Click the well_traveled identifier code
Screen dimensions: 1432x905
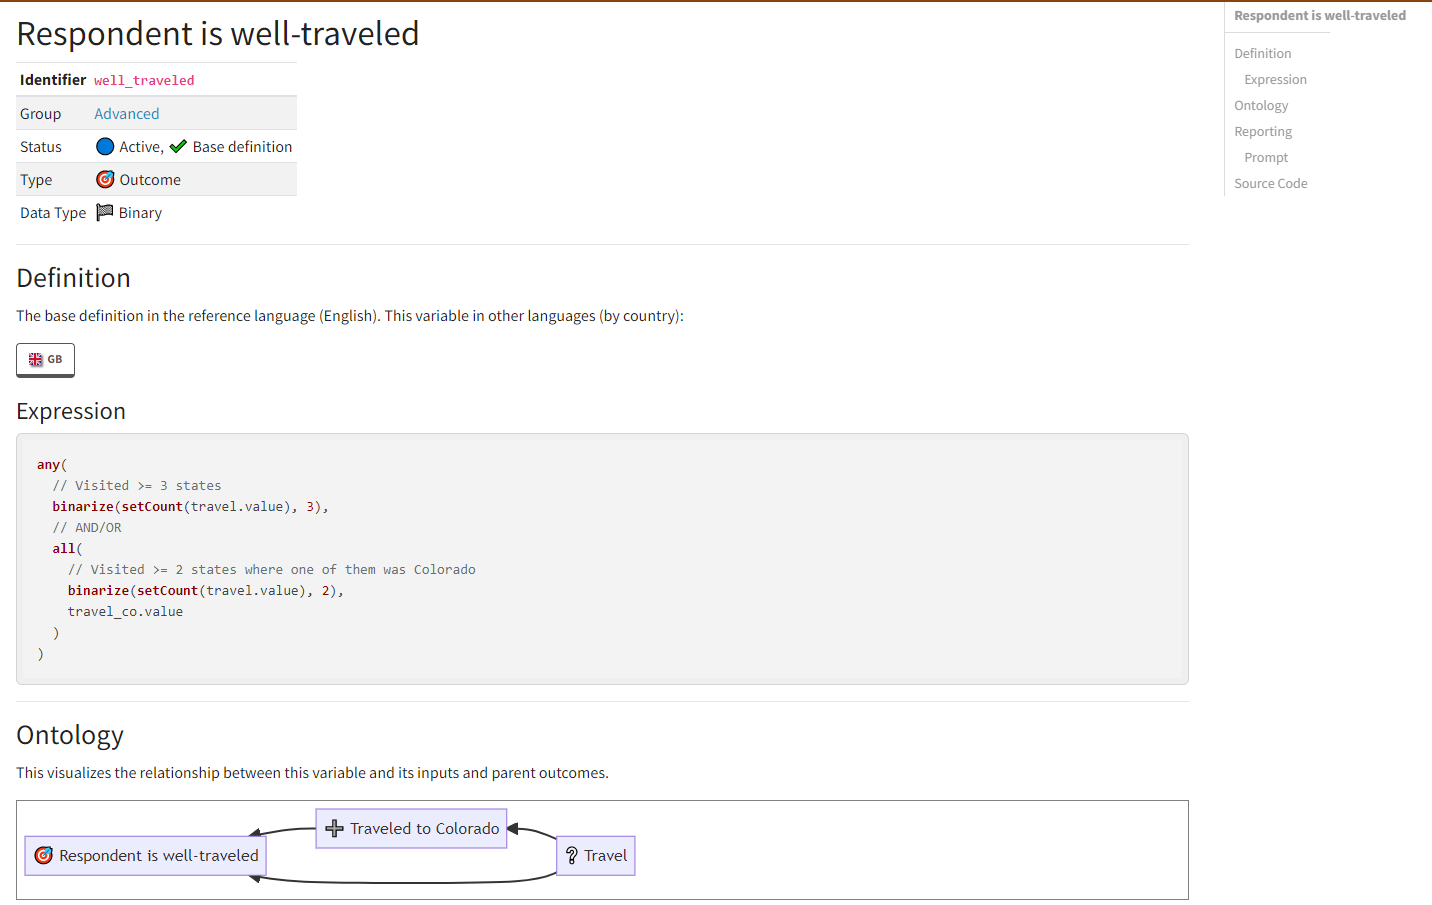(x=144, y=80)
